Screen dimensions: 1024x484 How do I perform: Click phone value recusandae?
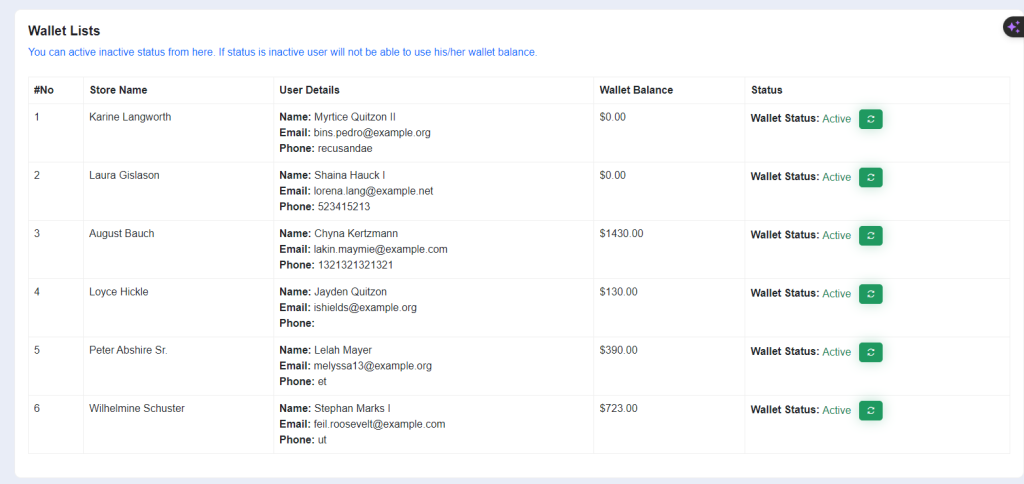pyautogui.click(x=345, y=148)
